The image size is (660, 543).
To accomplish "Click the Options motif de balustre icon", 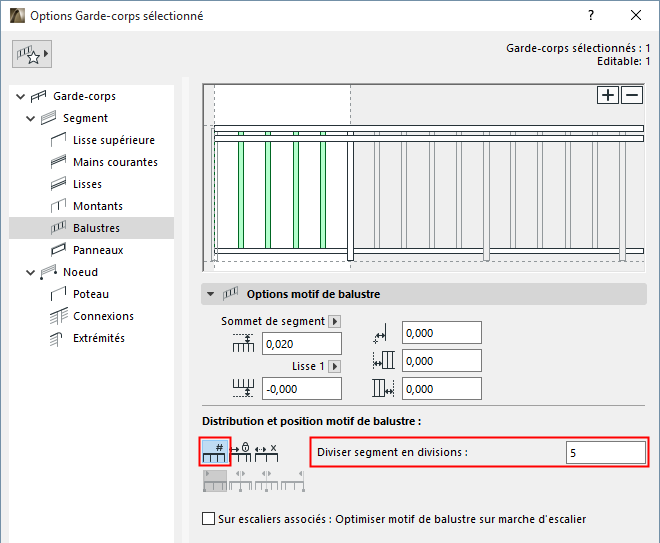I will coord(230,293).
